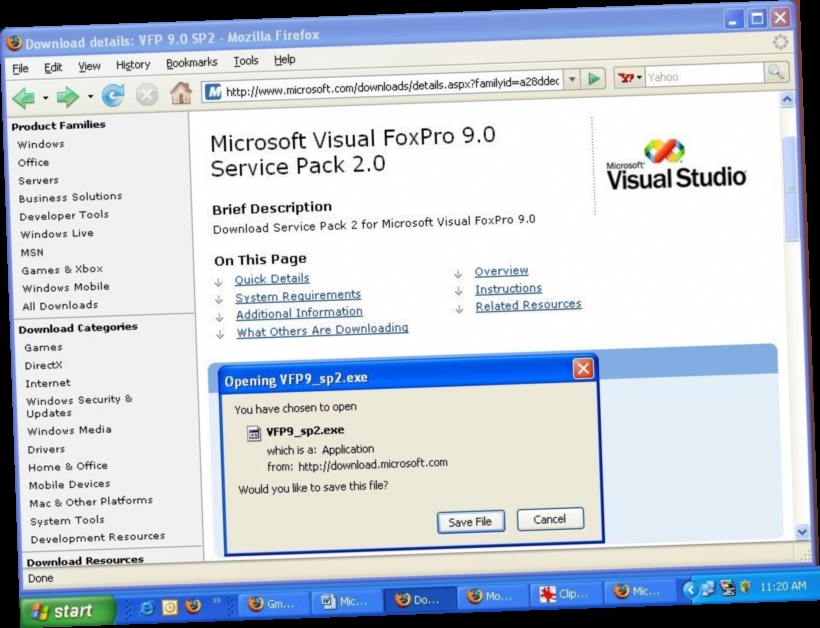Screen dimensions: 820x628
Task: Click the security shield icon in the tray
Action: tap(745, 587)
